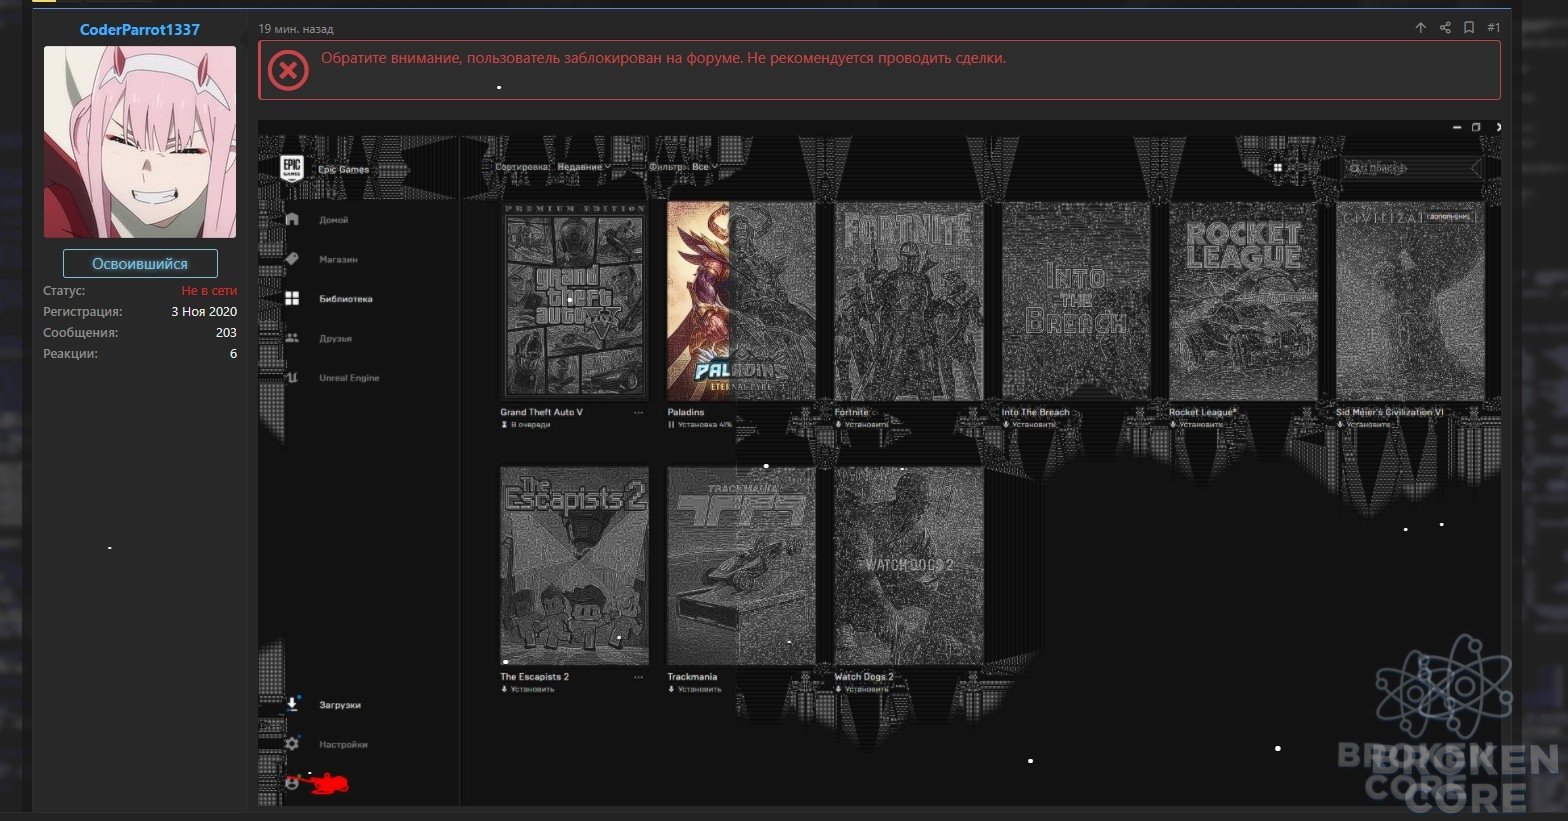Viewport: 1568px width, 821px height.
Task: Open the Загрузки download arrow icon
Action: 292,704
